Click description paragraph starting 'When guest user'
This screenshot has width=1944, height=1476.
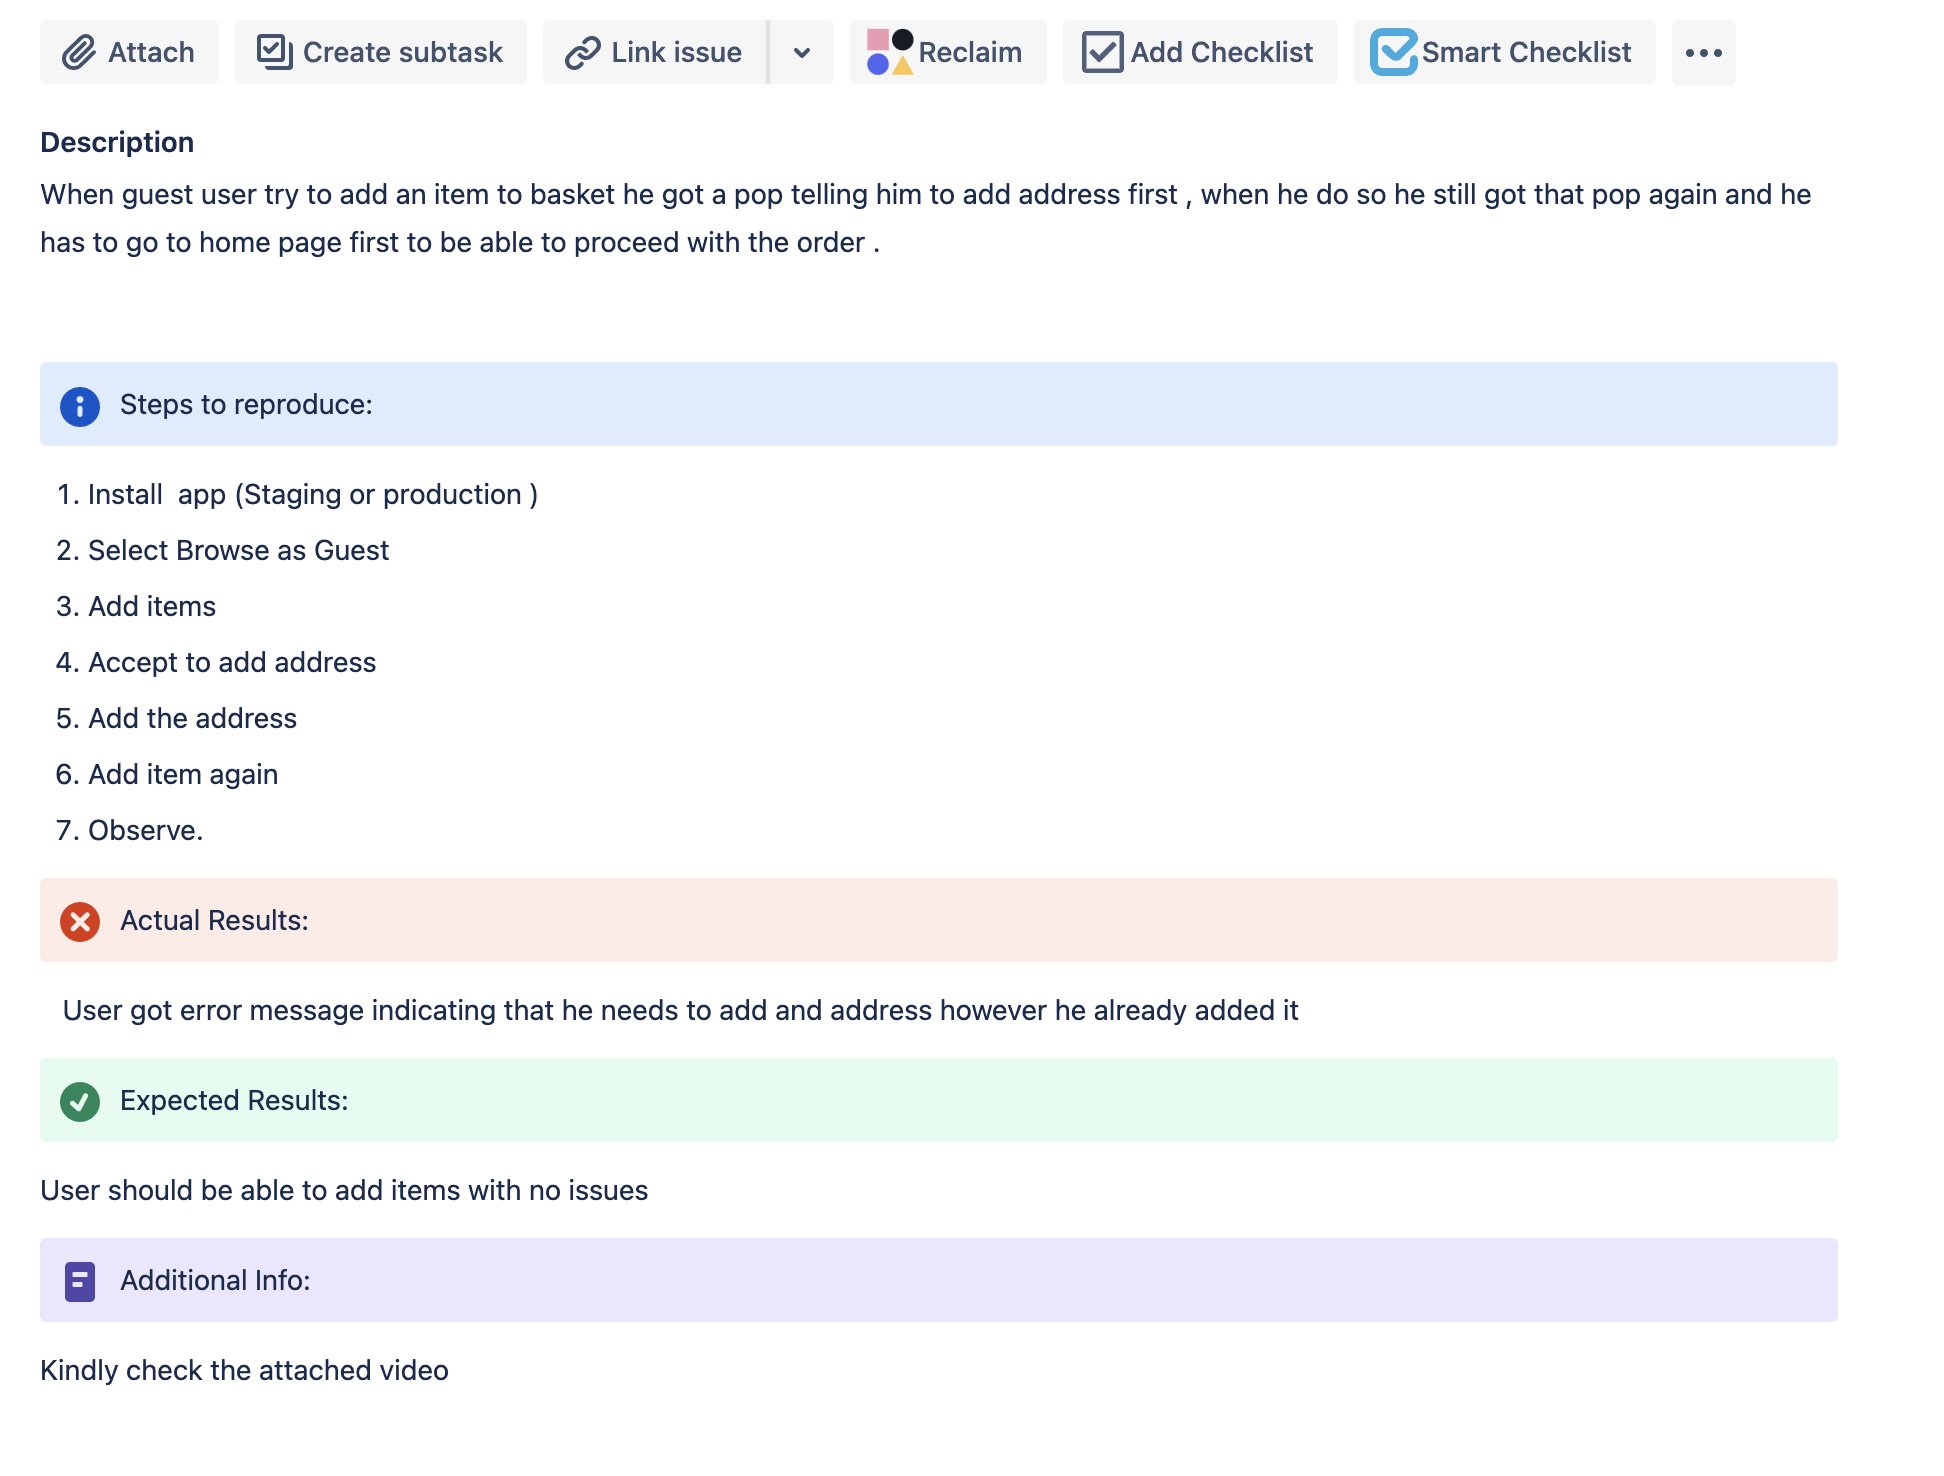point(925,218)
